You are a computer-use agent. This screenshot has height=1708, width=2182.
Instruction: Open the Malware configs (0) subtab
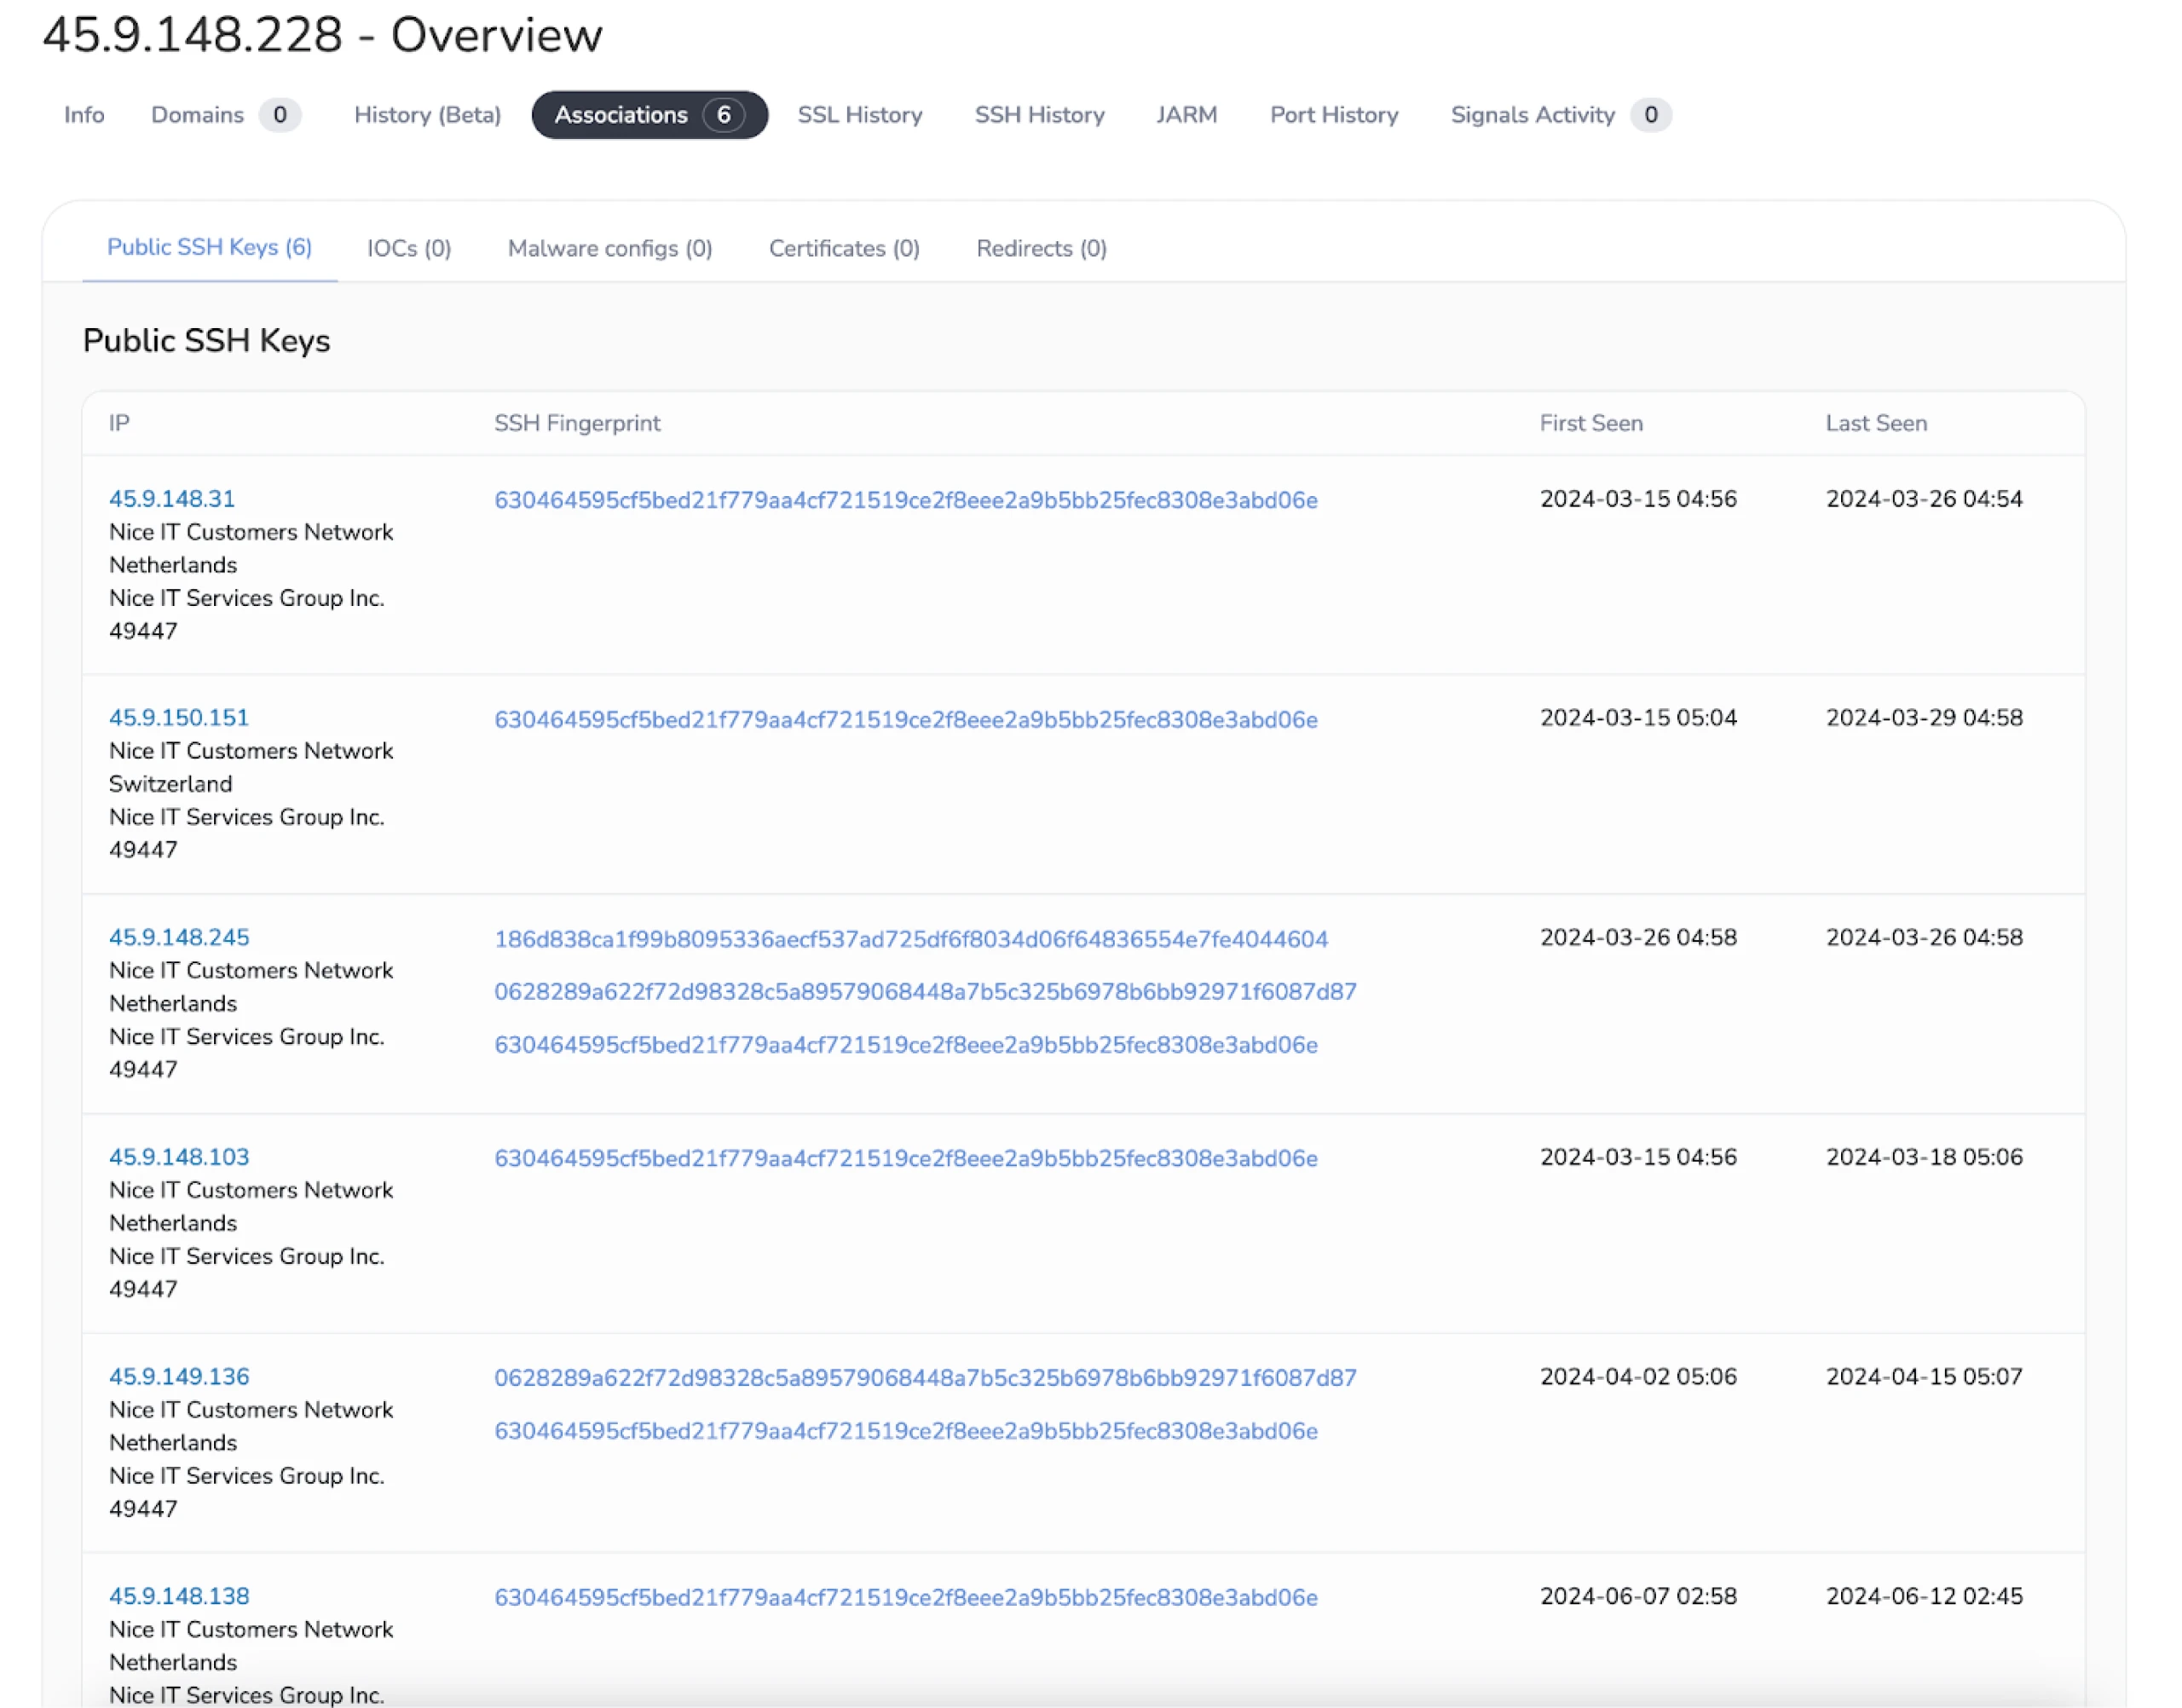(x=610, y=248)
